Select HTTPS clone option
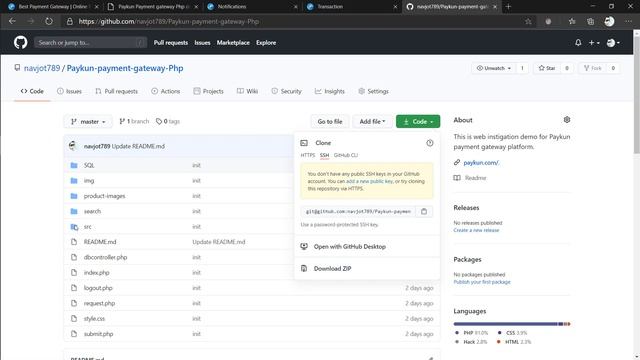This screenshot has width=640, height=360. point(308,155)
